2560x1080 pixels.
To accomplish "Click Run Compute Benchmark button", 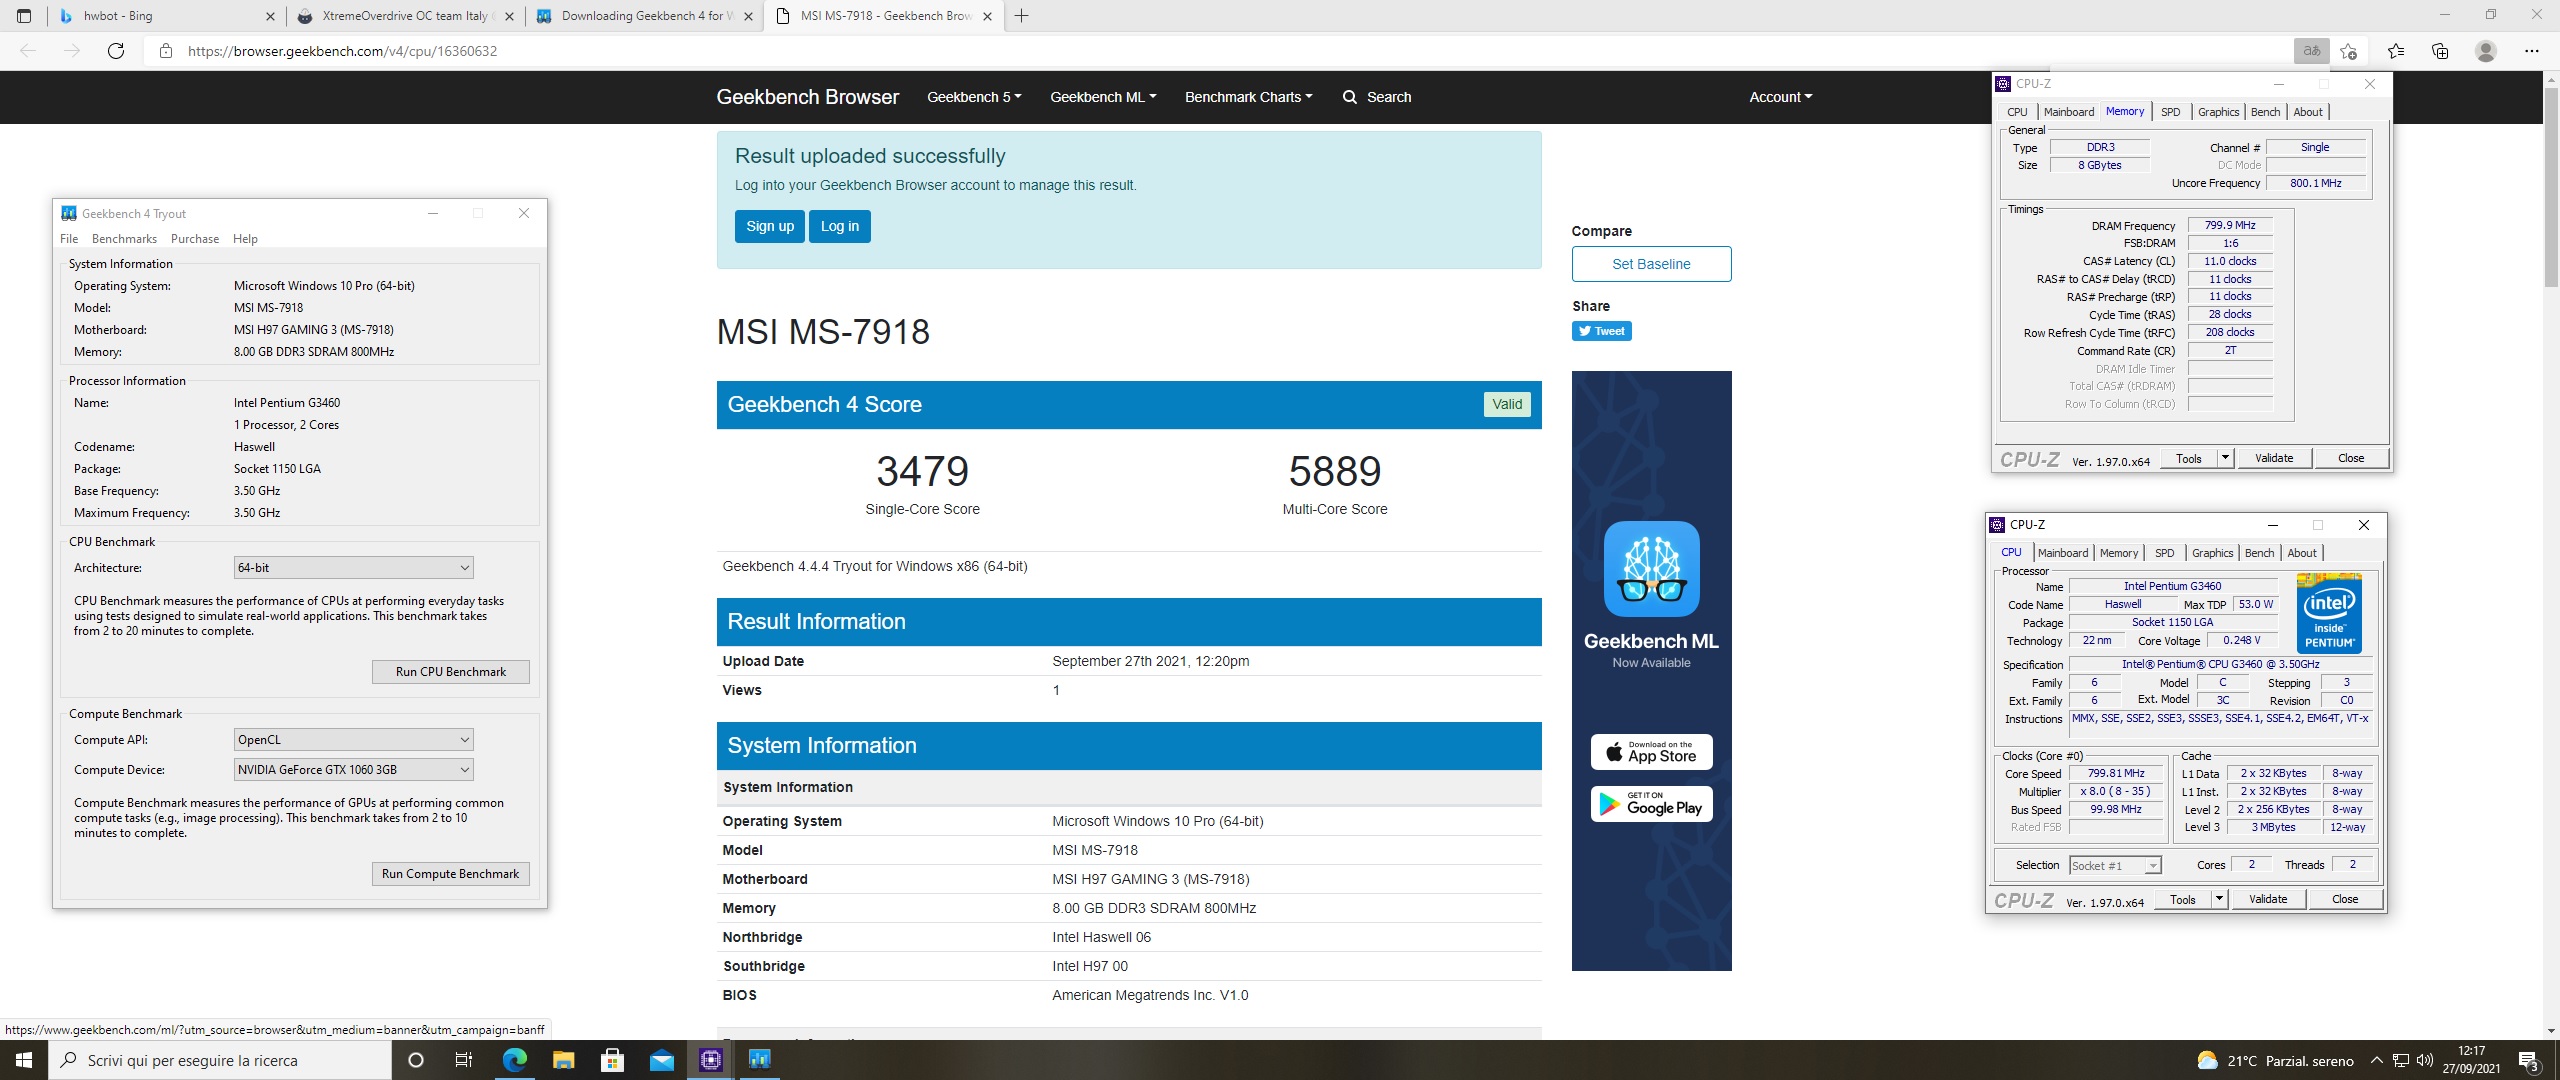I will [450, 874].
